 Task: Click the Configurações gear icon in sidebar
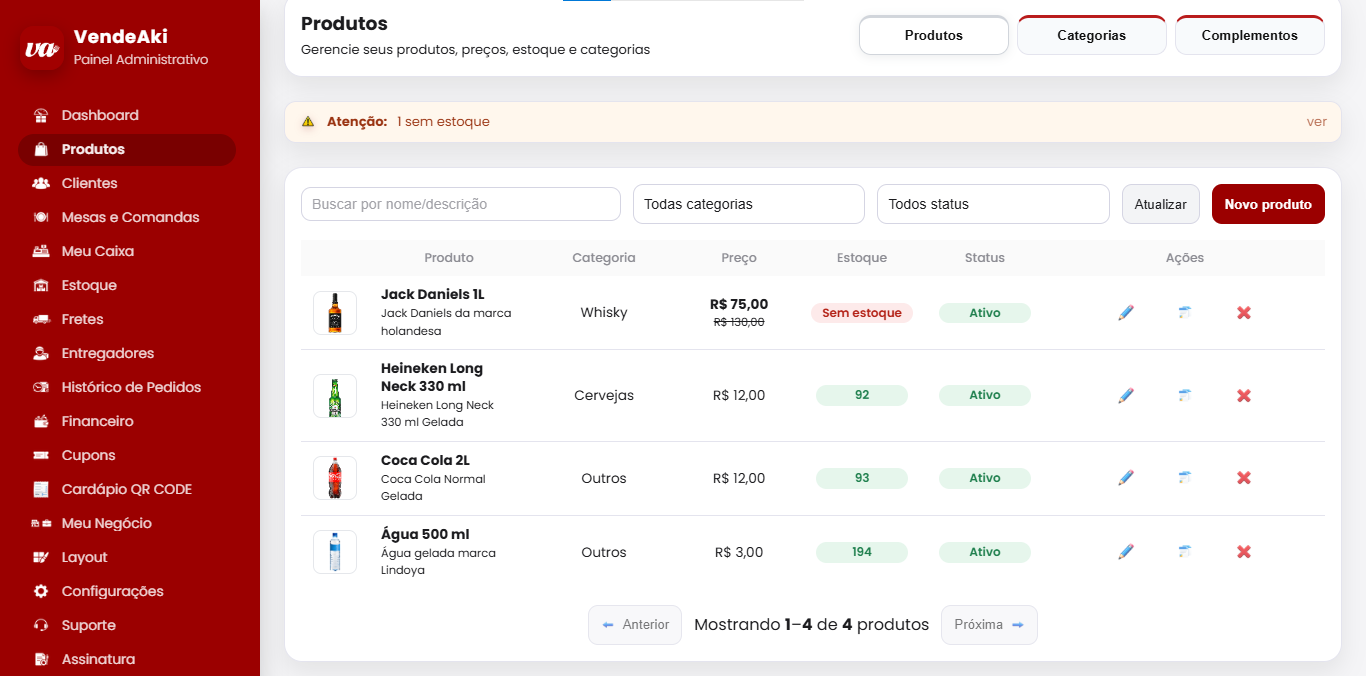pyautogui.click(x=41, y=591)
